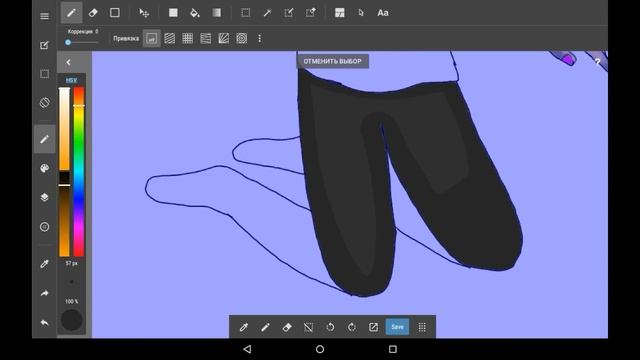640x360 pixels.
Task: Open shortcut bar grid settings icon
Action: pos(422,327)
